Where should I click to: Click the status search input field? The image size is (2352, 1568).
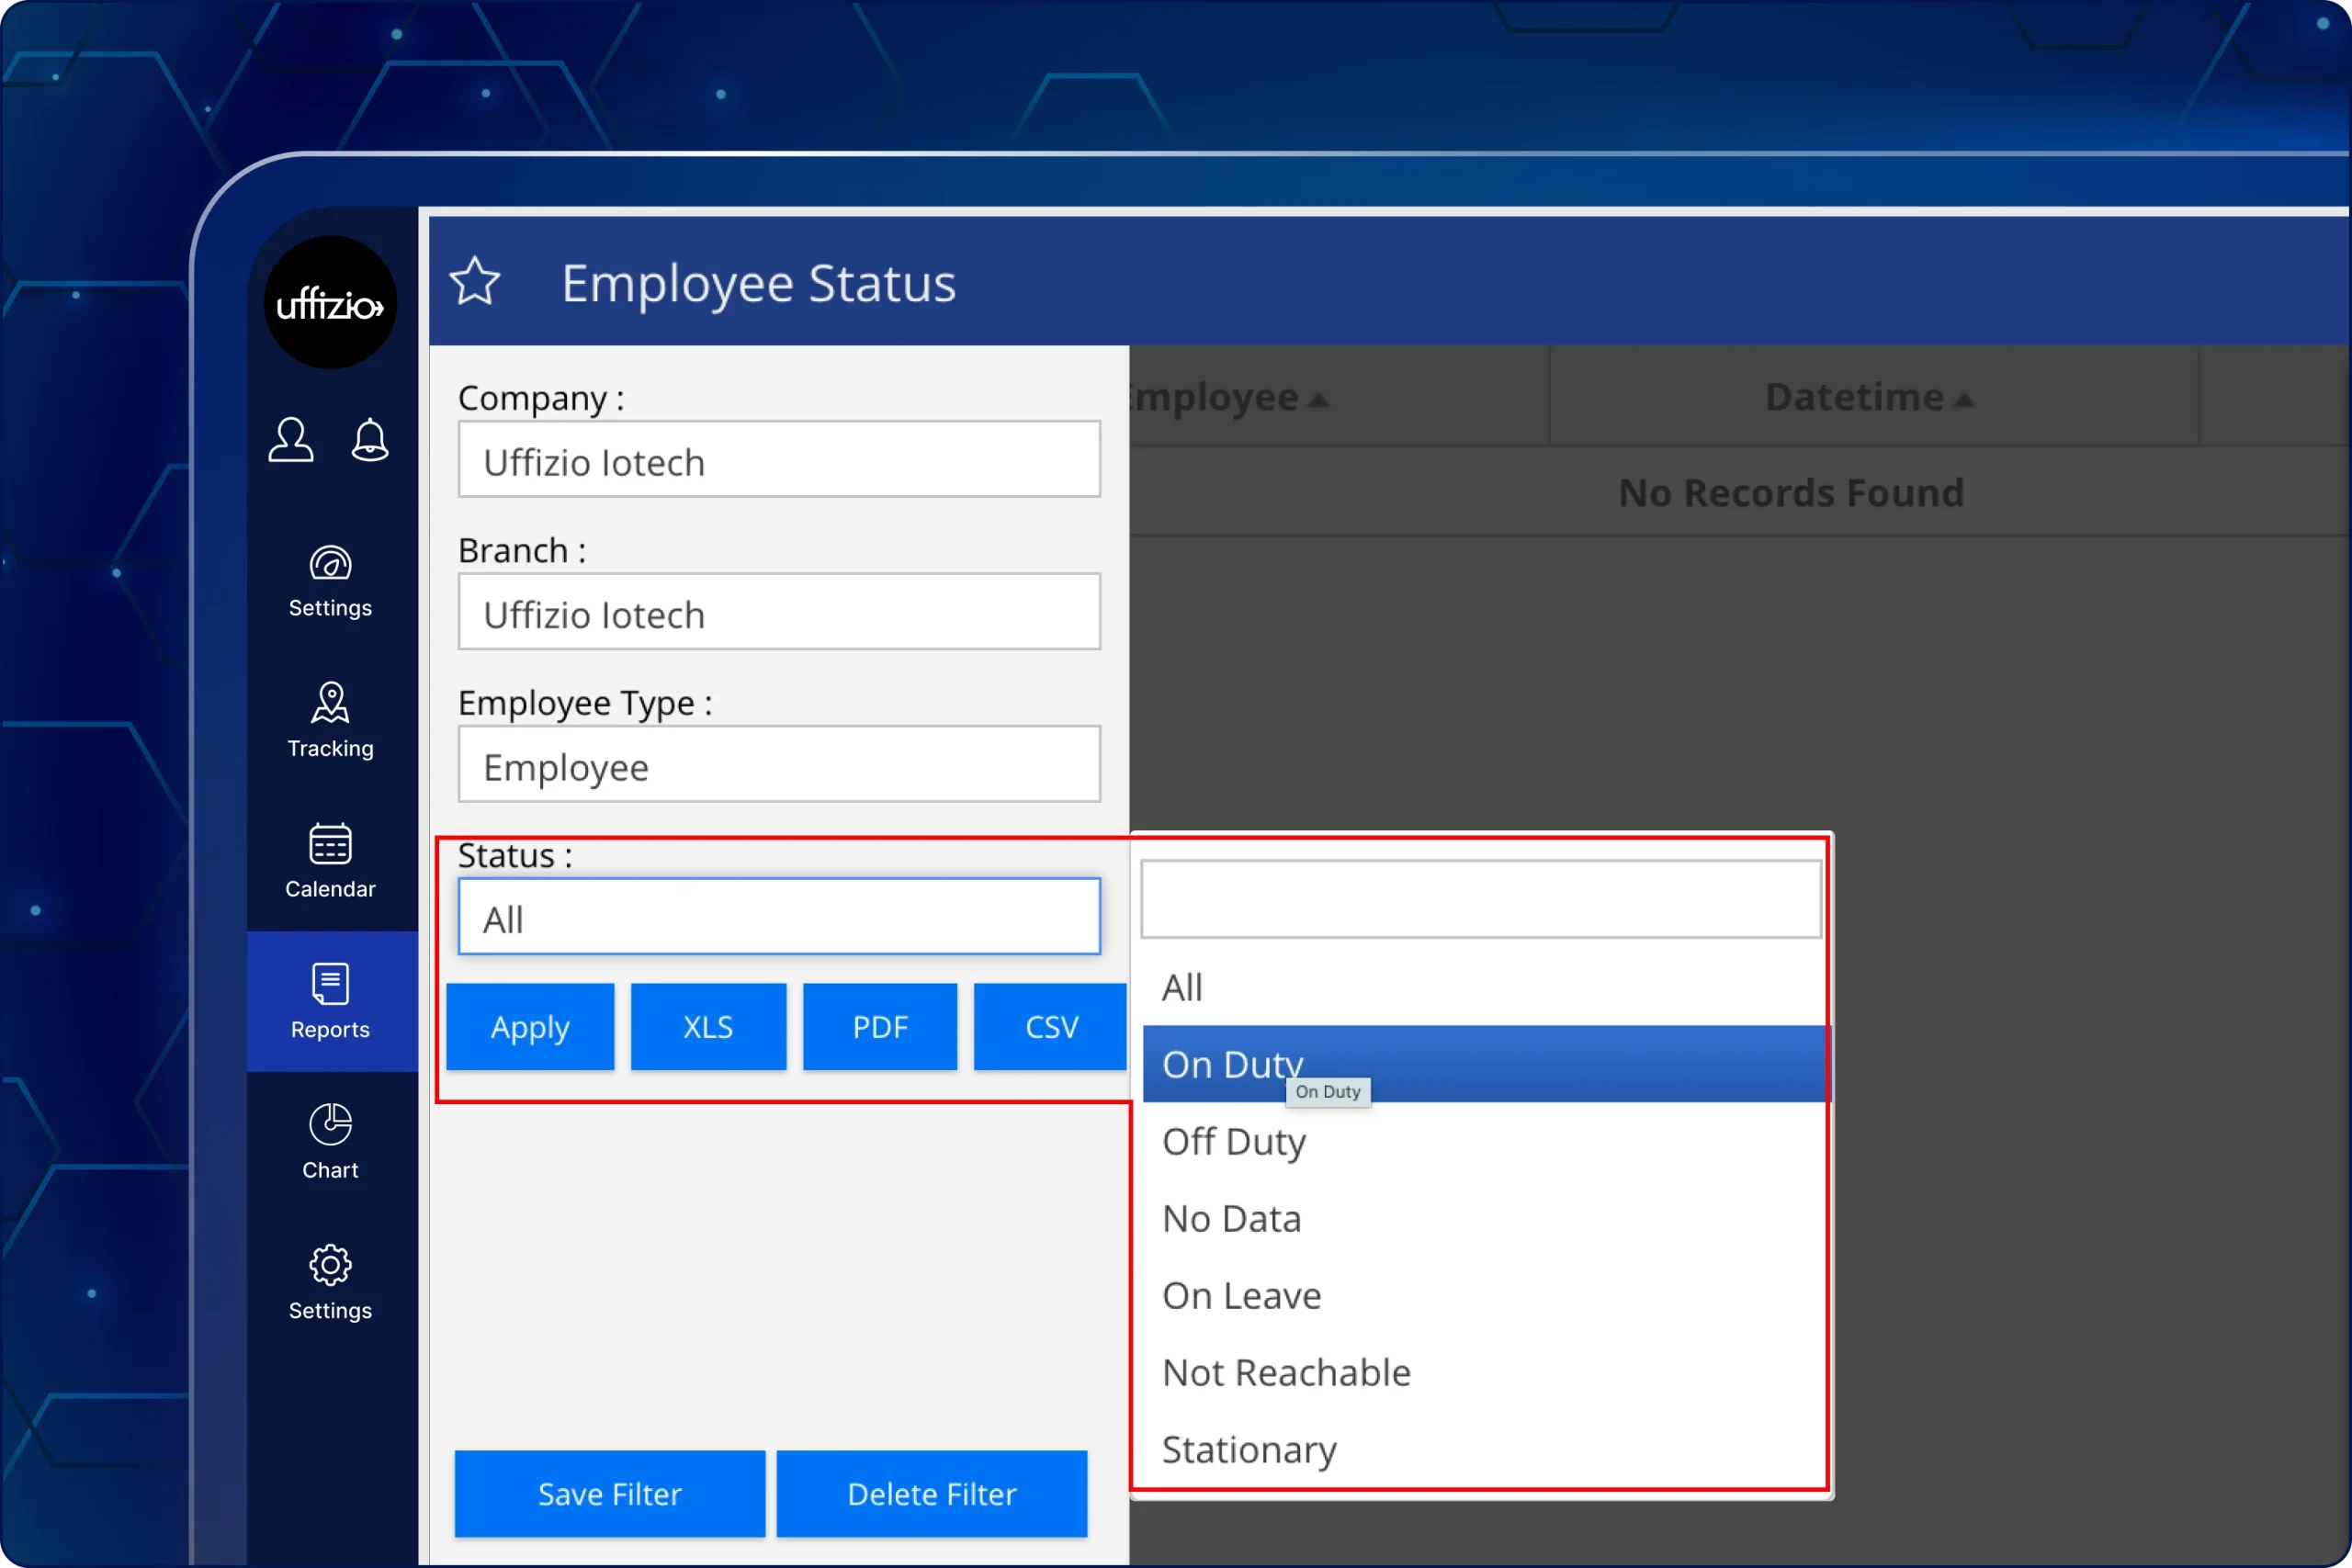pos(1480,899)
